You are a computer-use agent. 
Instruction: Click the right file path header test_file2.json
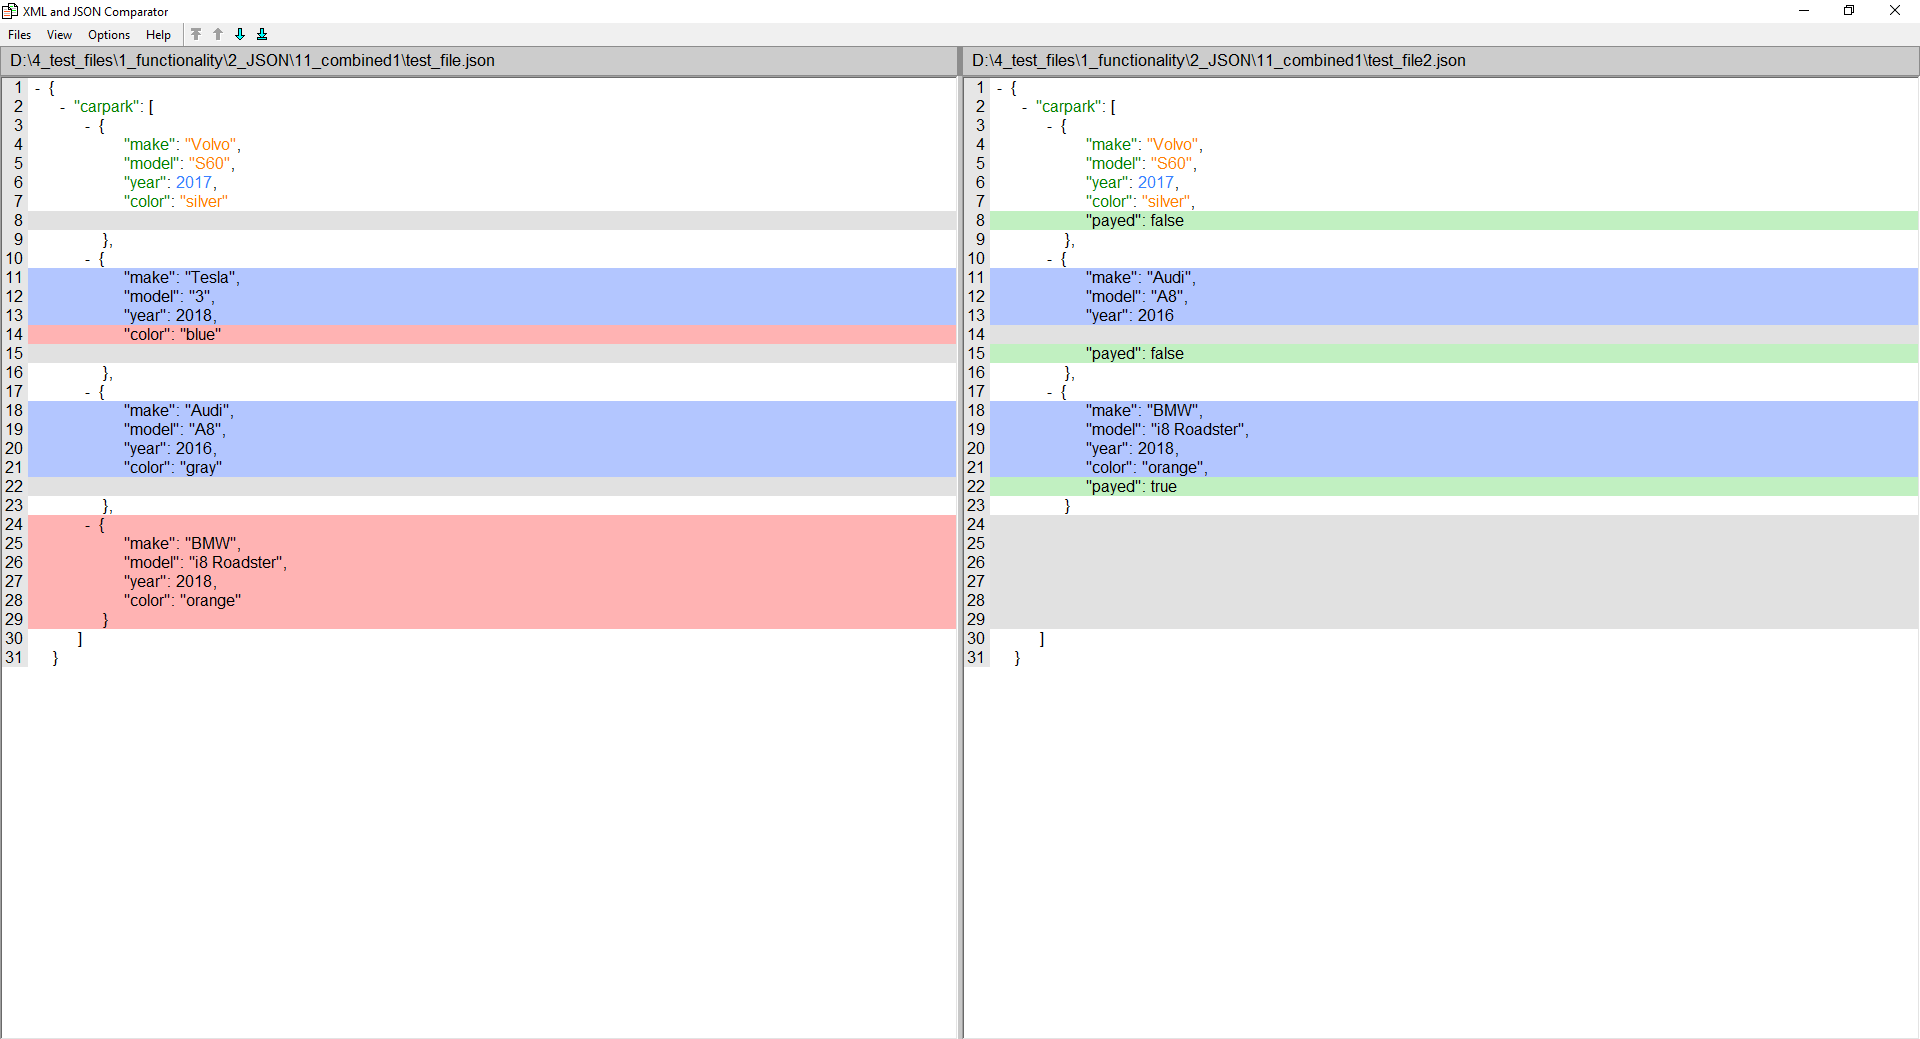coord(1218,61)
